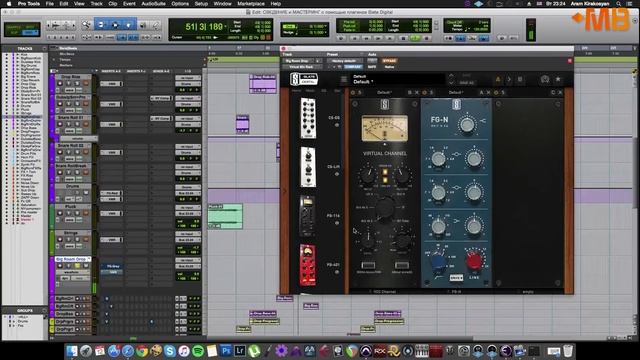Select the Scrubber speaker tool
Image resolution: width=640 pixels, height=360 pixels.
click(143, 25)
